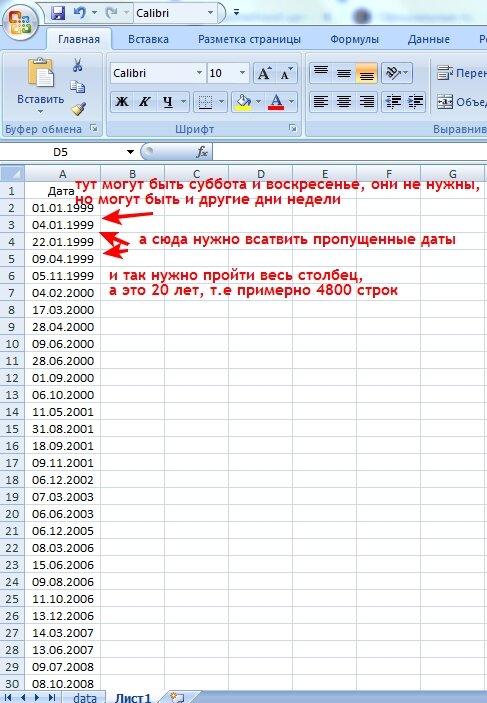Click the merge cells Объе button
The height and width of the screenshot is (703, 487).
[x=461, y=102]
